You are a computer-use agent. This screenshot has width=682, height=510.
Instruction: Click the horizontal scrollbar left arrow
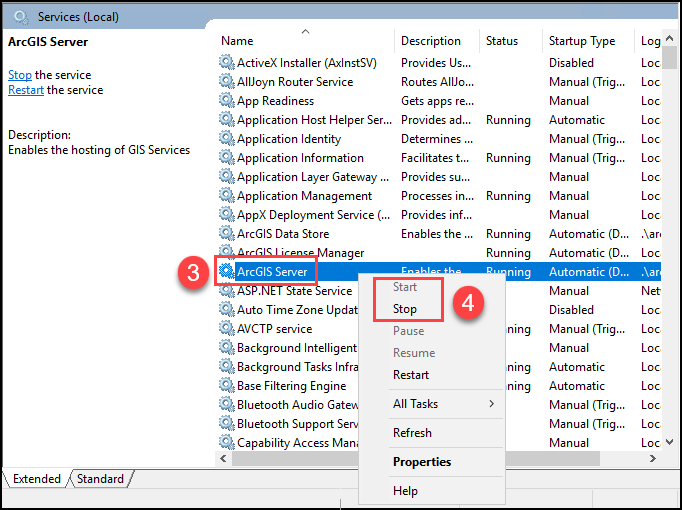pos(224,458)
